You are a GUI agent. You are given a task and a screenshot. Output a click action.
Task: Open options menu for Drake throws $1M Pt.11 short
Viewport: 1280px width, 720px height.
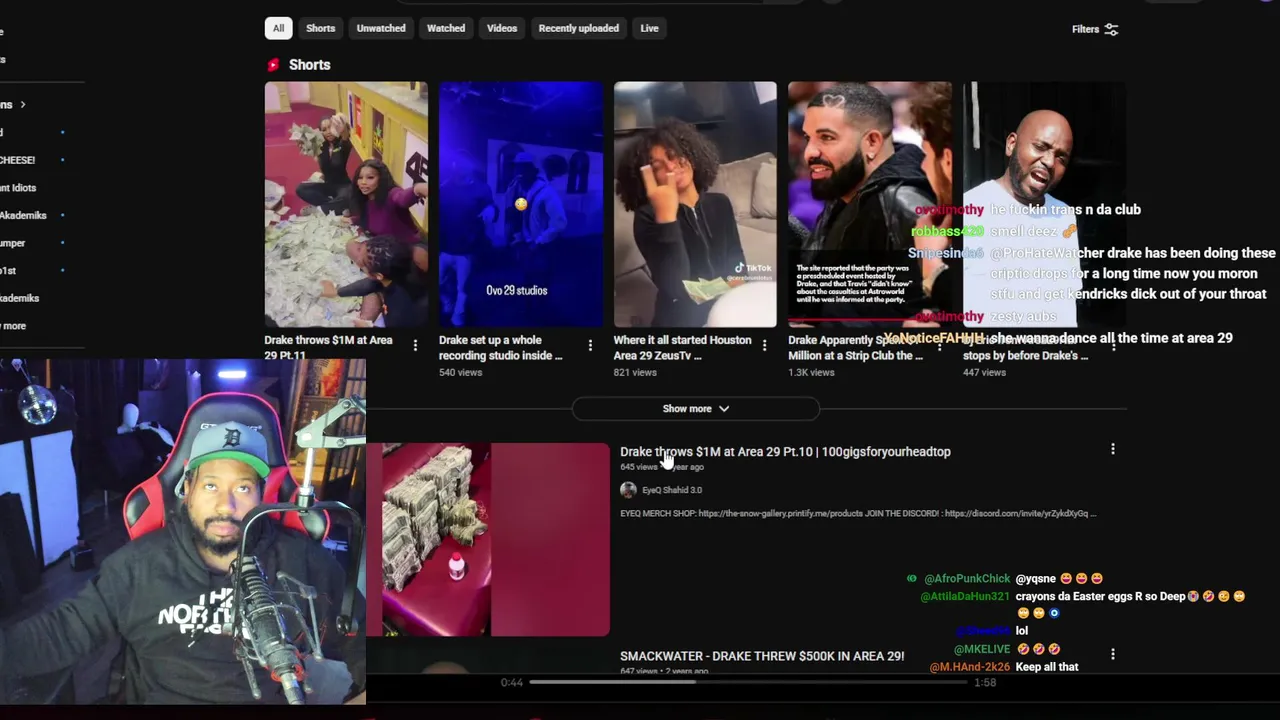pyautogui.click(x=415, y=345)
